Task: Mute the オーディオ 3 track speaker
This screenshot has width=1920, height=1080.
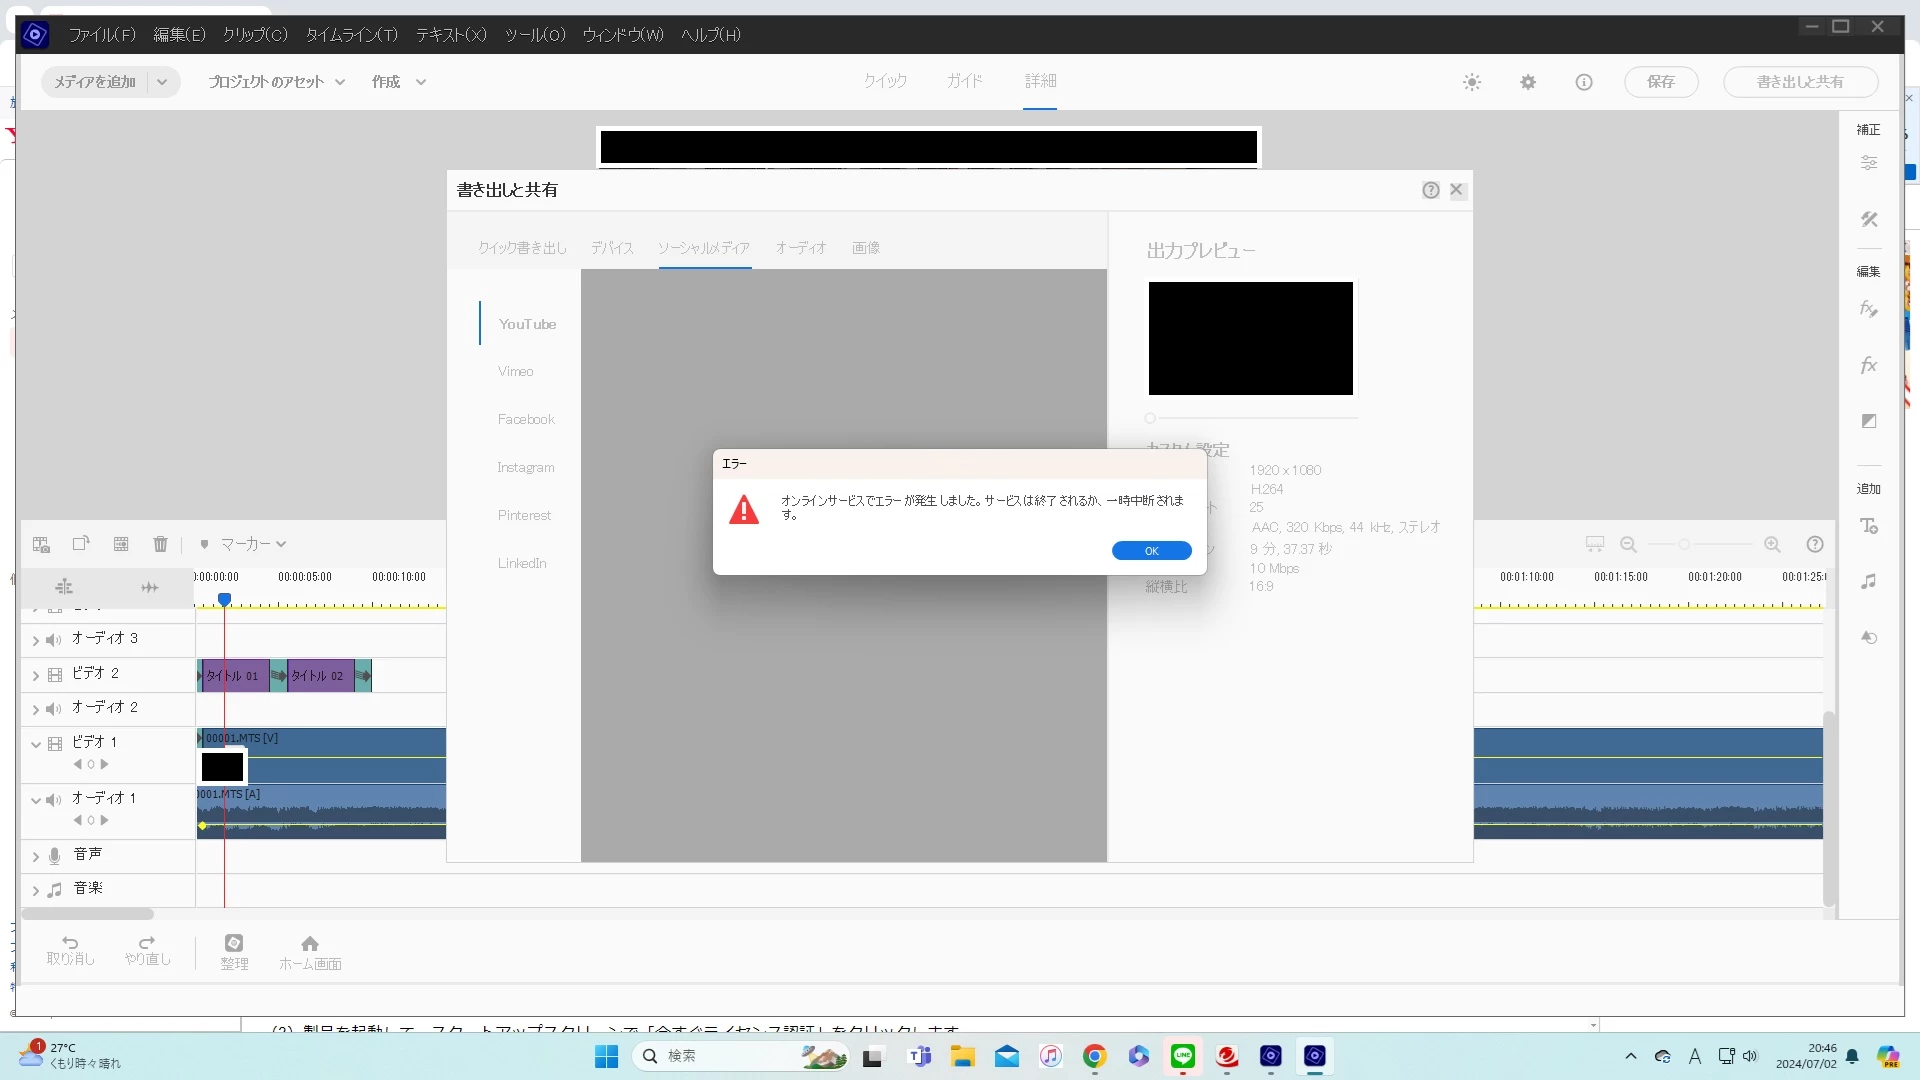Action: pos(54,639)
